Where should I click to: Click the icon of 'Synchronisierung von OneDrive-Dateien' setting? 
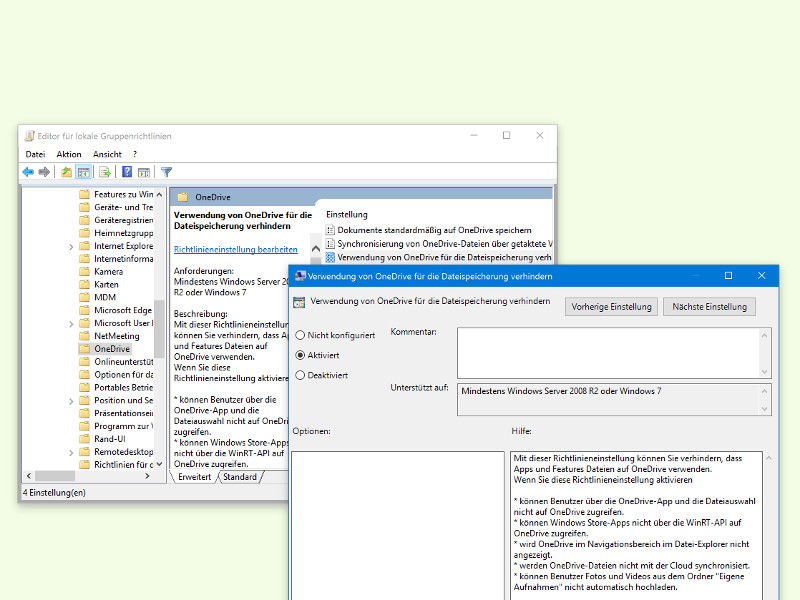click(330, 244)
